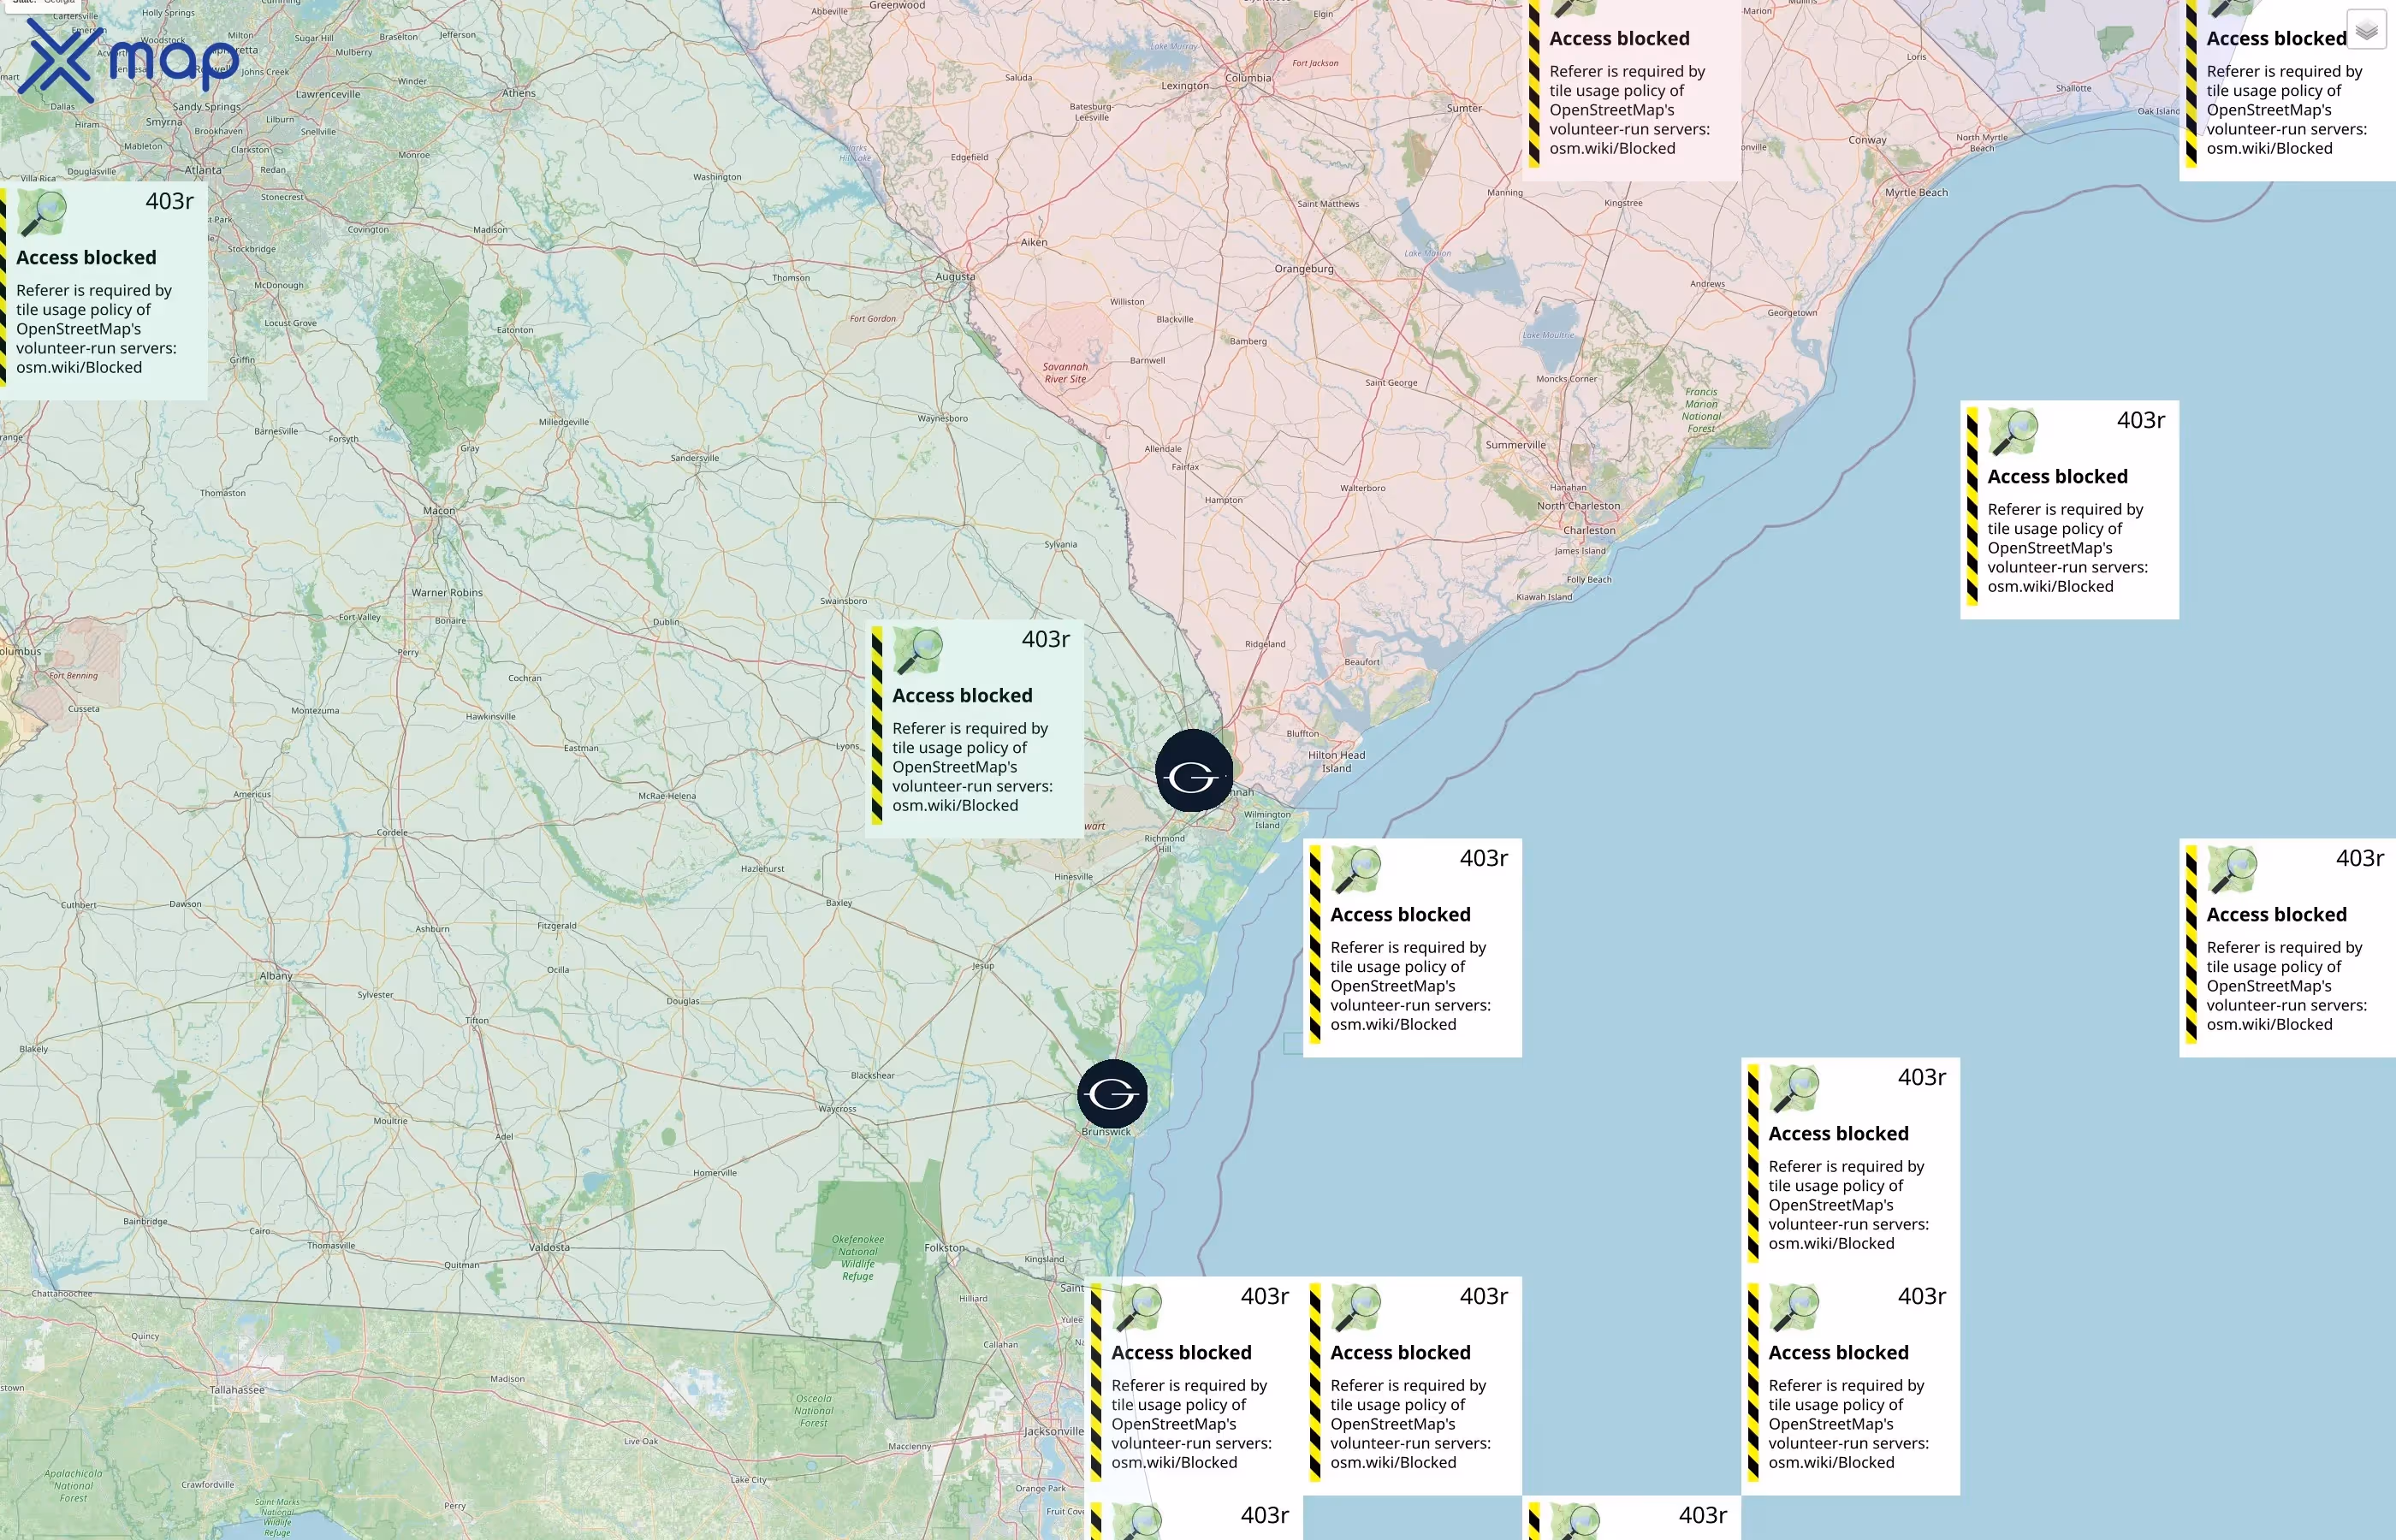Click the Georgetown city label

[1792, 313]
